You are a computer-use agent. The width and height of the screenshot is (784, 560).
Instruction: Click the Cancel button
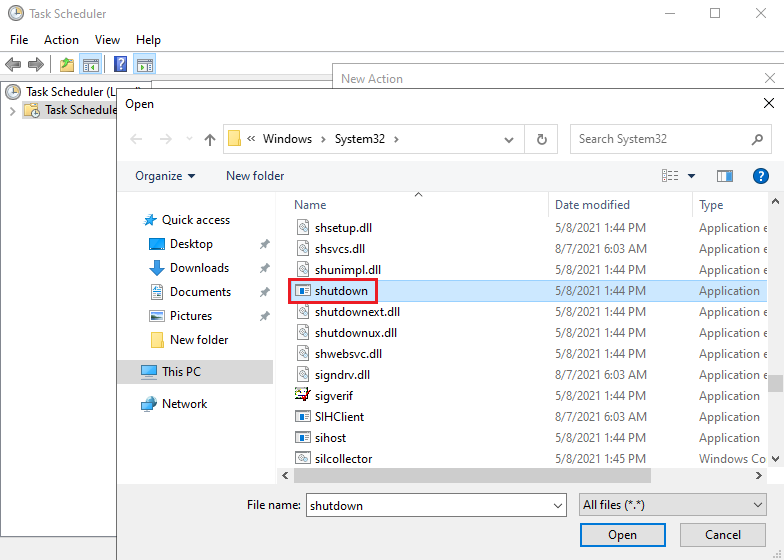pyautogui.click(x=722, y=535)
